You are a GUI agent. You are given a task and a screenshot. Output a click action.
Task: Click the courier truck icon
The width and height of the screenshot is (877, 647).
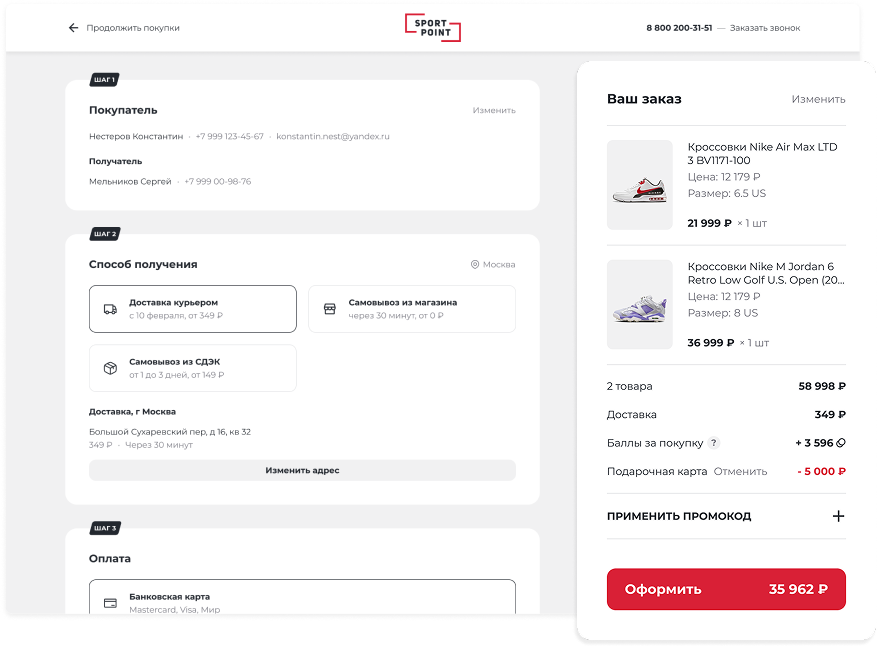(x=111, y=309)
